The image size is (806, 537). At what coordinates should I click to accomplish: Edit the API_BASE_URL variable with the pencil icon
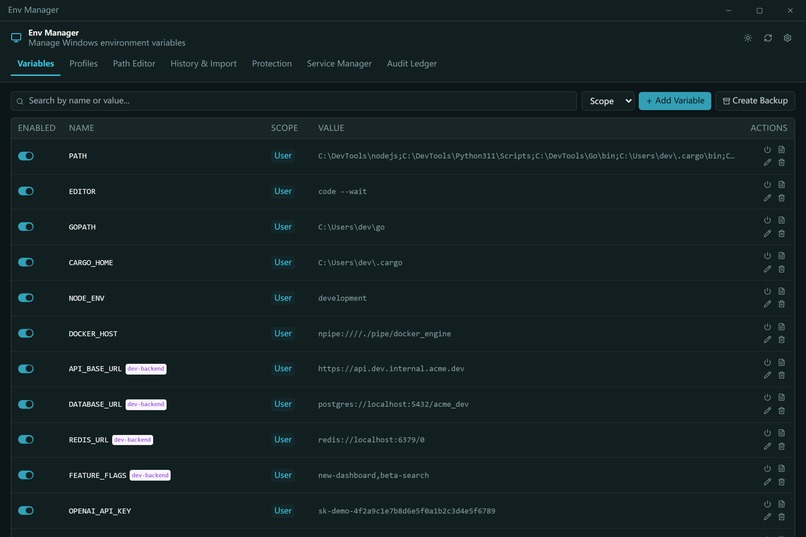(x=767, y=375)
